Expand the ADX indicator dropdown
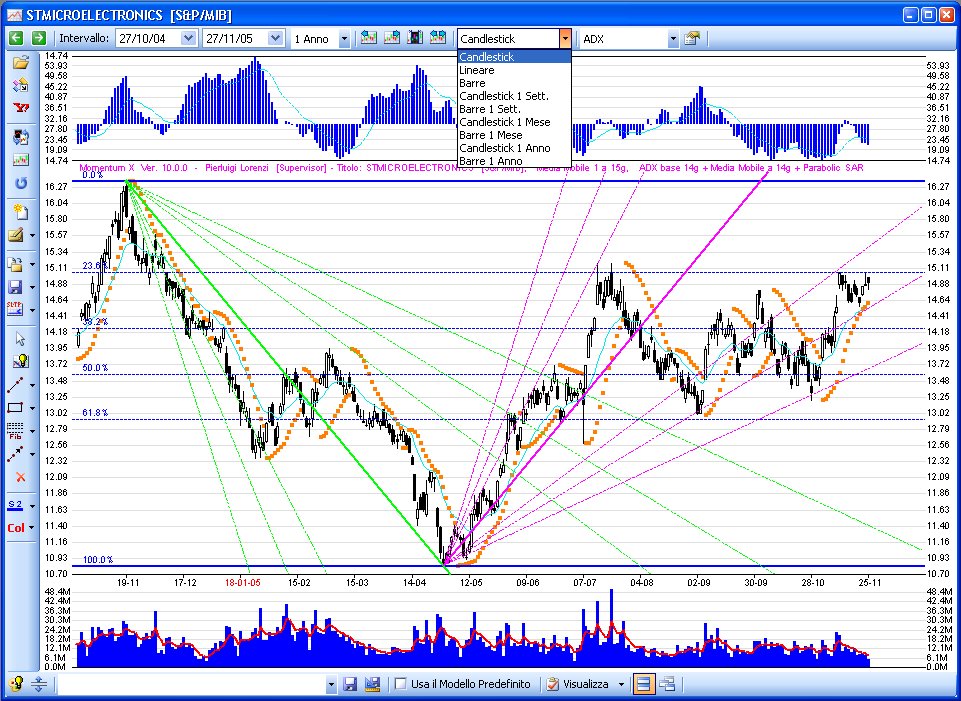This screenshot has width=961, height=701. pos(673,39)
